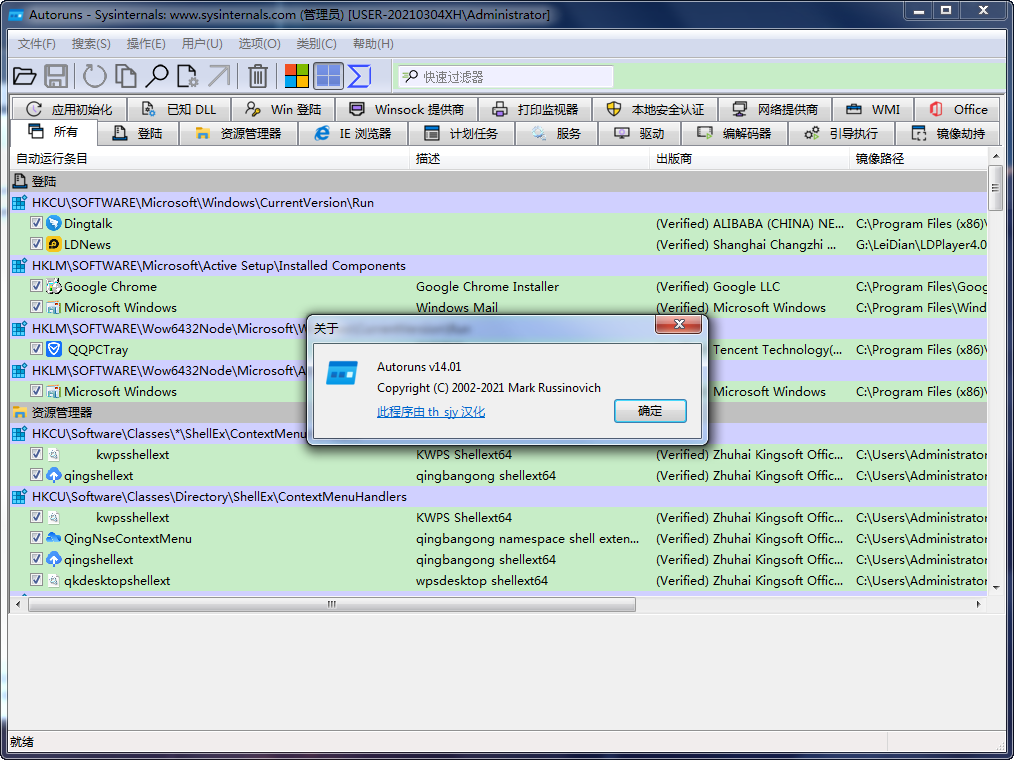This screenshot has width=1014, height=760.
Task: Click the LDNews yellow entry icon
Action: coord(54,244)
